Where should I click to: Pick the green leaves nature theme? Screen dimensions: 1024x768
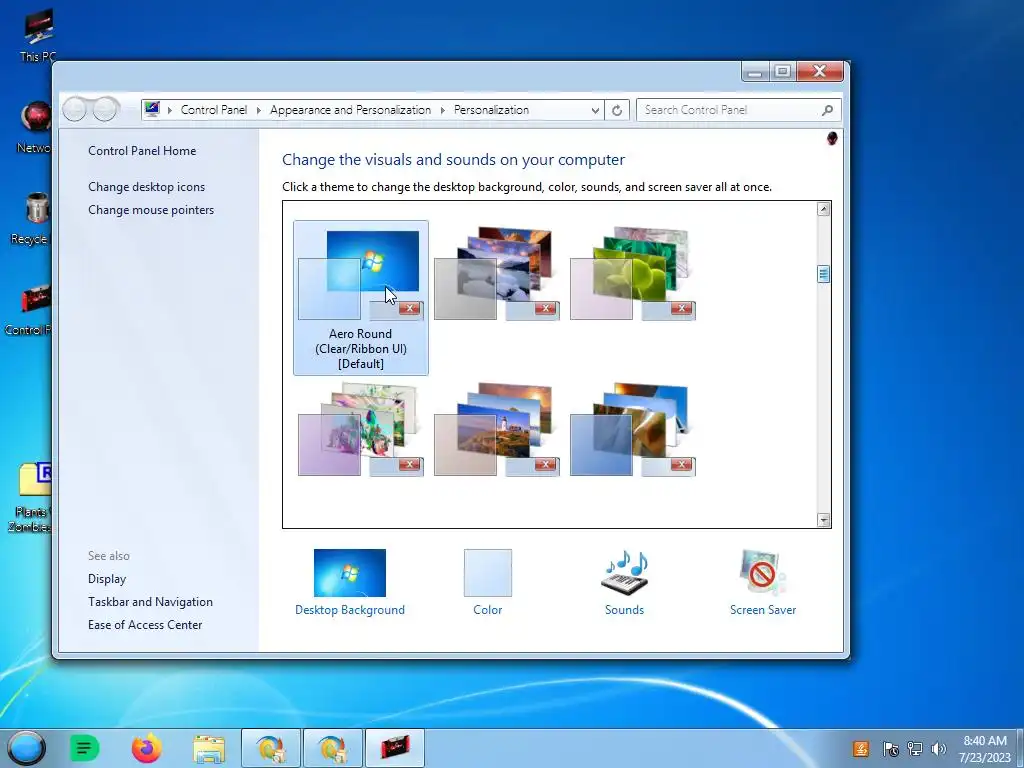coord(632,273)
